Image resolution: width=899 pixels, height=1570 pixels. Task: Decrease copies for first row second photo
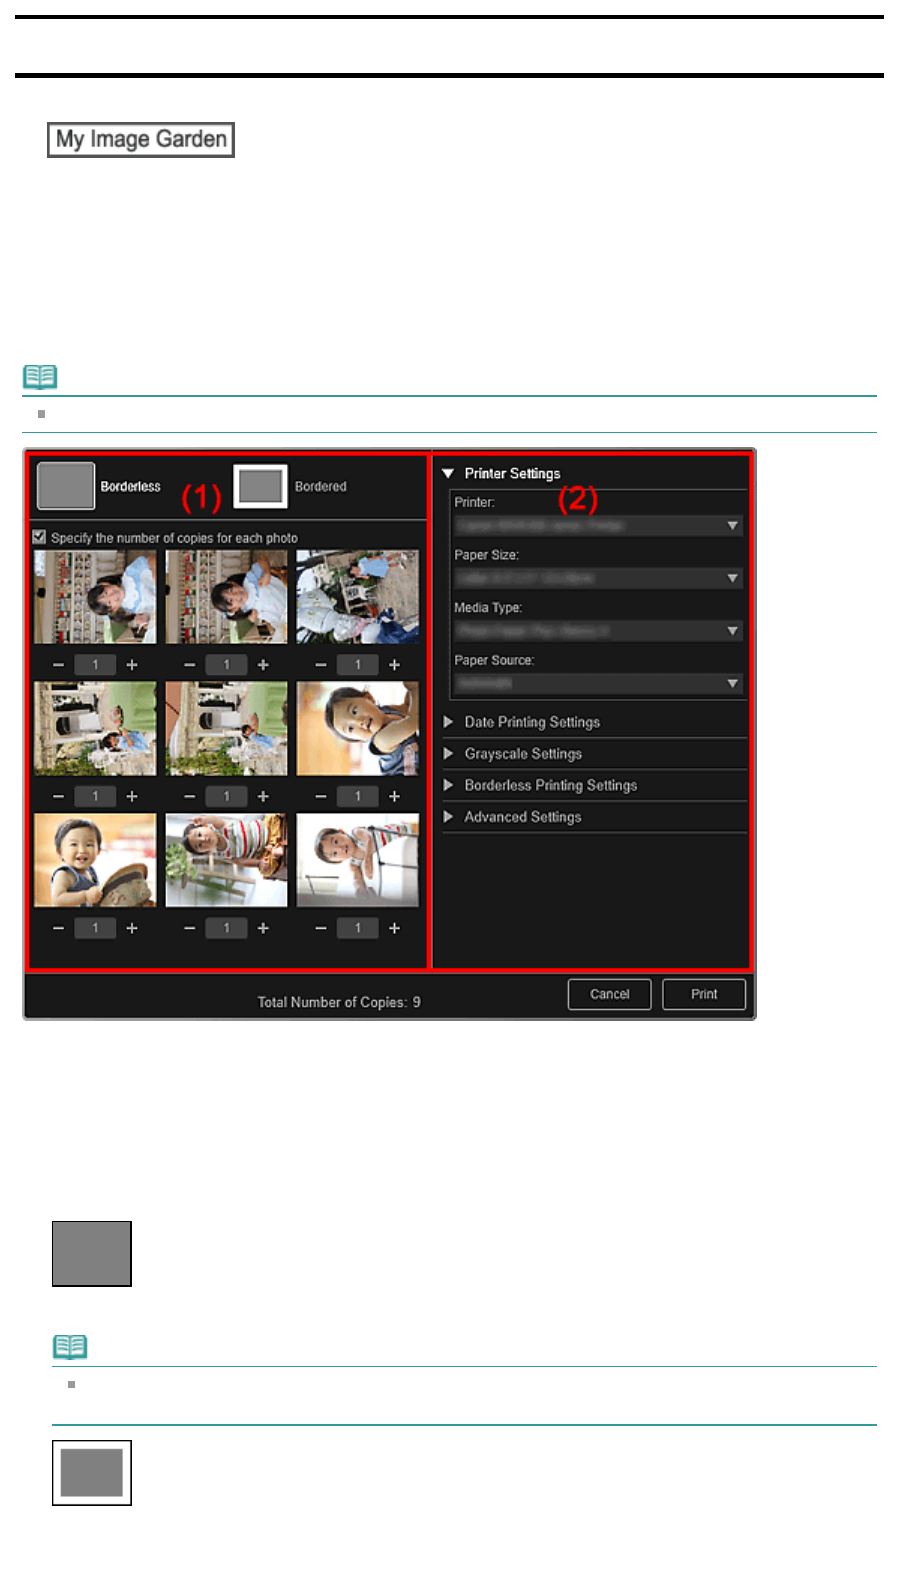[190, 665]
